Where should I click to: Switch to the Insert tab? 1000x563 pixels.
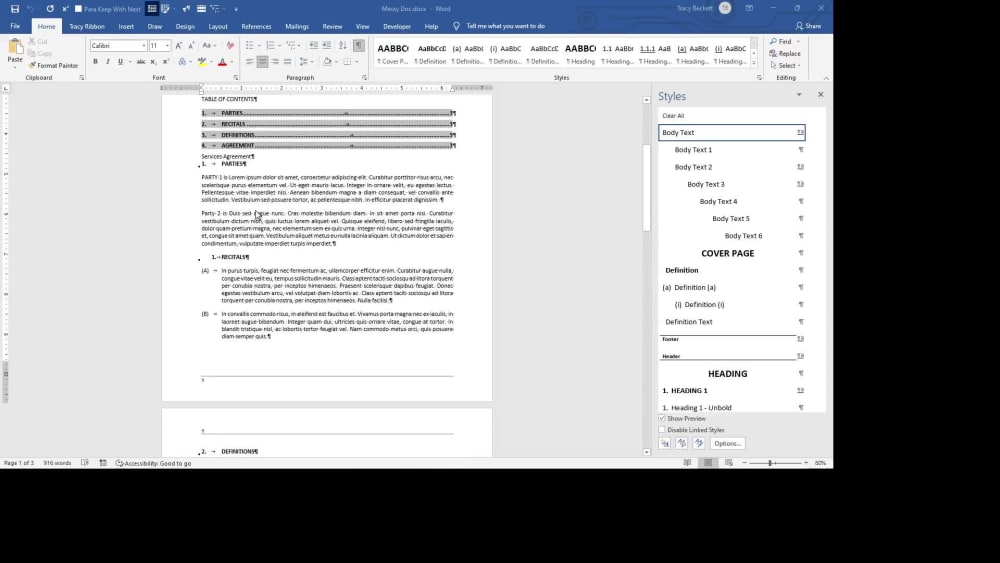coord(126,26)
